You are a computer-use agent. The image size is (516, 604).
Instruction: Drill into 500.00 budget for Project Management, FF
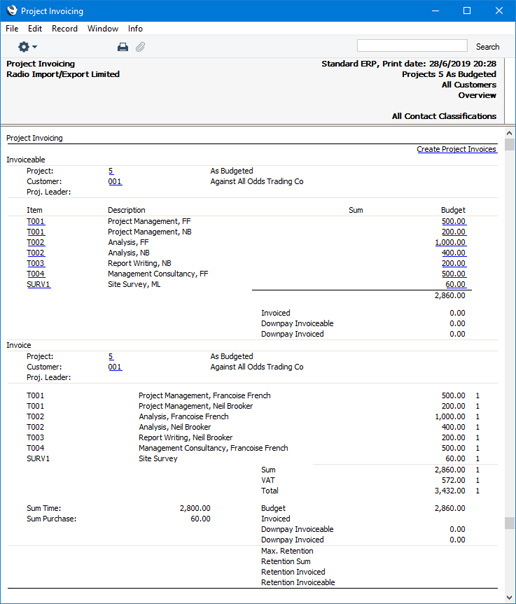pos(454,221)
